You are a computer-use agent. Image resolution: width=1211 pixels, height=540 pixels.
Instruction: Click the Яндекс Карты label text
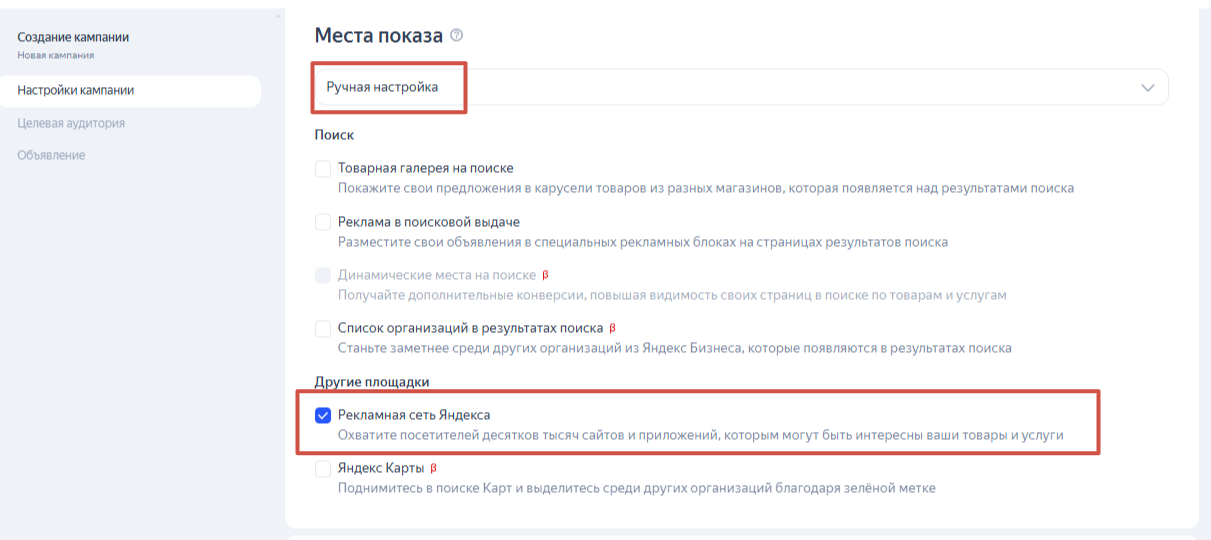click(381, 468)
